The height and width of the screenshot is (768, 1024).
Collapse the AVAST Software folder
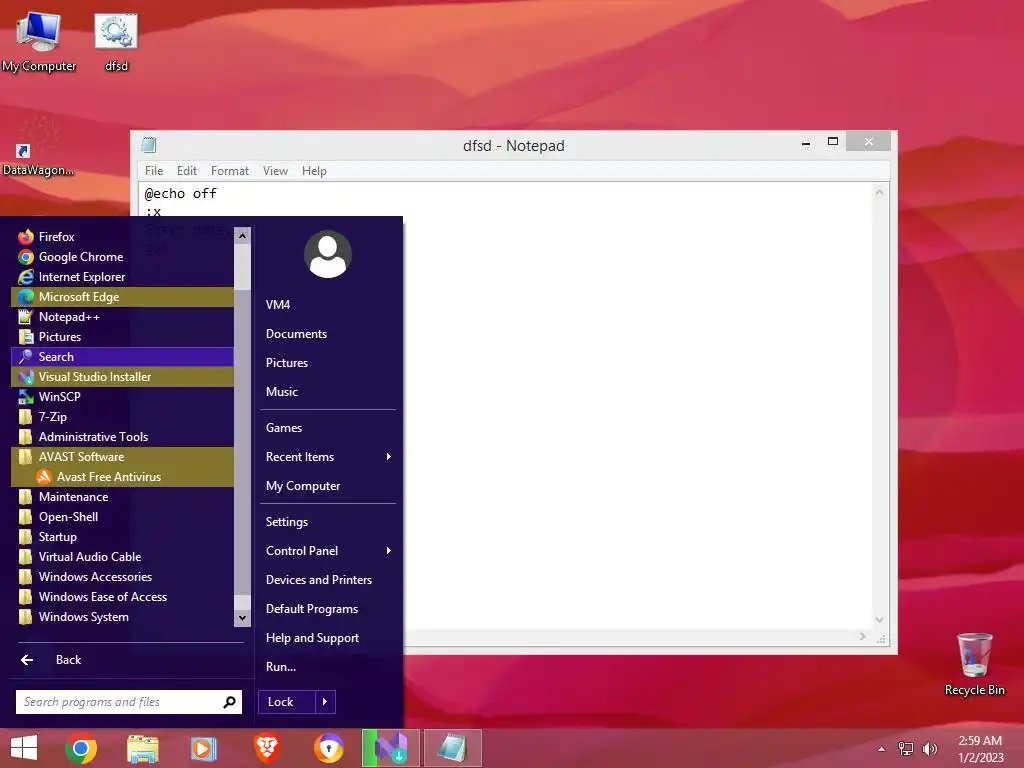click(x=122, y=456)
